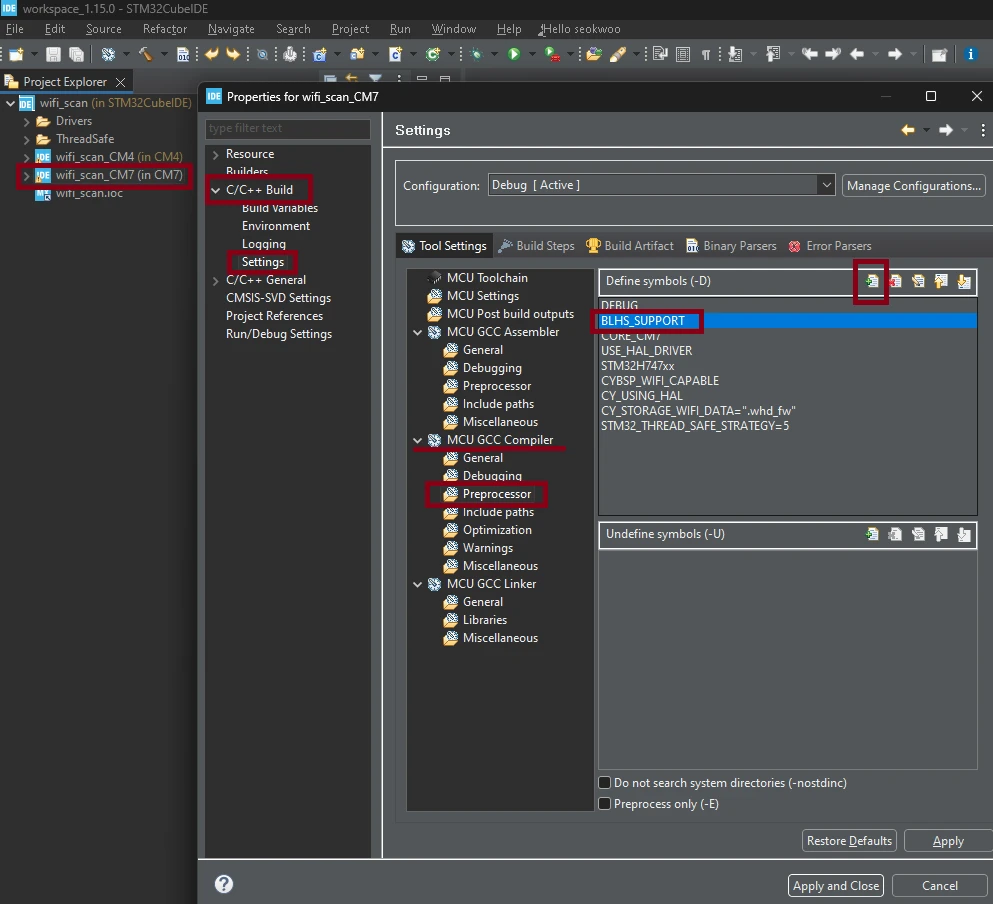Click the Apply and Close button
This screenshot has width=993, height=904.
pyautogui.click(x=835, y=886)
